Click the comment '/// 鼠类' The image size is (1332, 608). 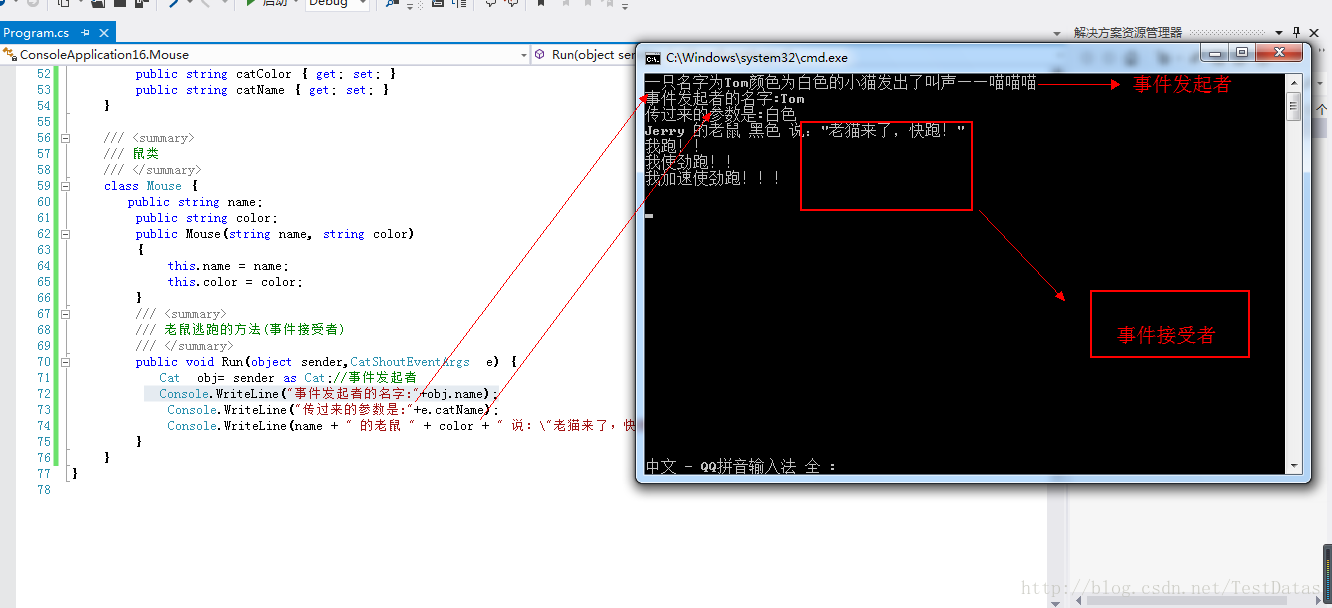click(x=131, y=154)
